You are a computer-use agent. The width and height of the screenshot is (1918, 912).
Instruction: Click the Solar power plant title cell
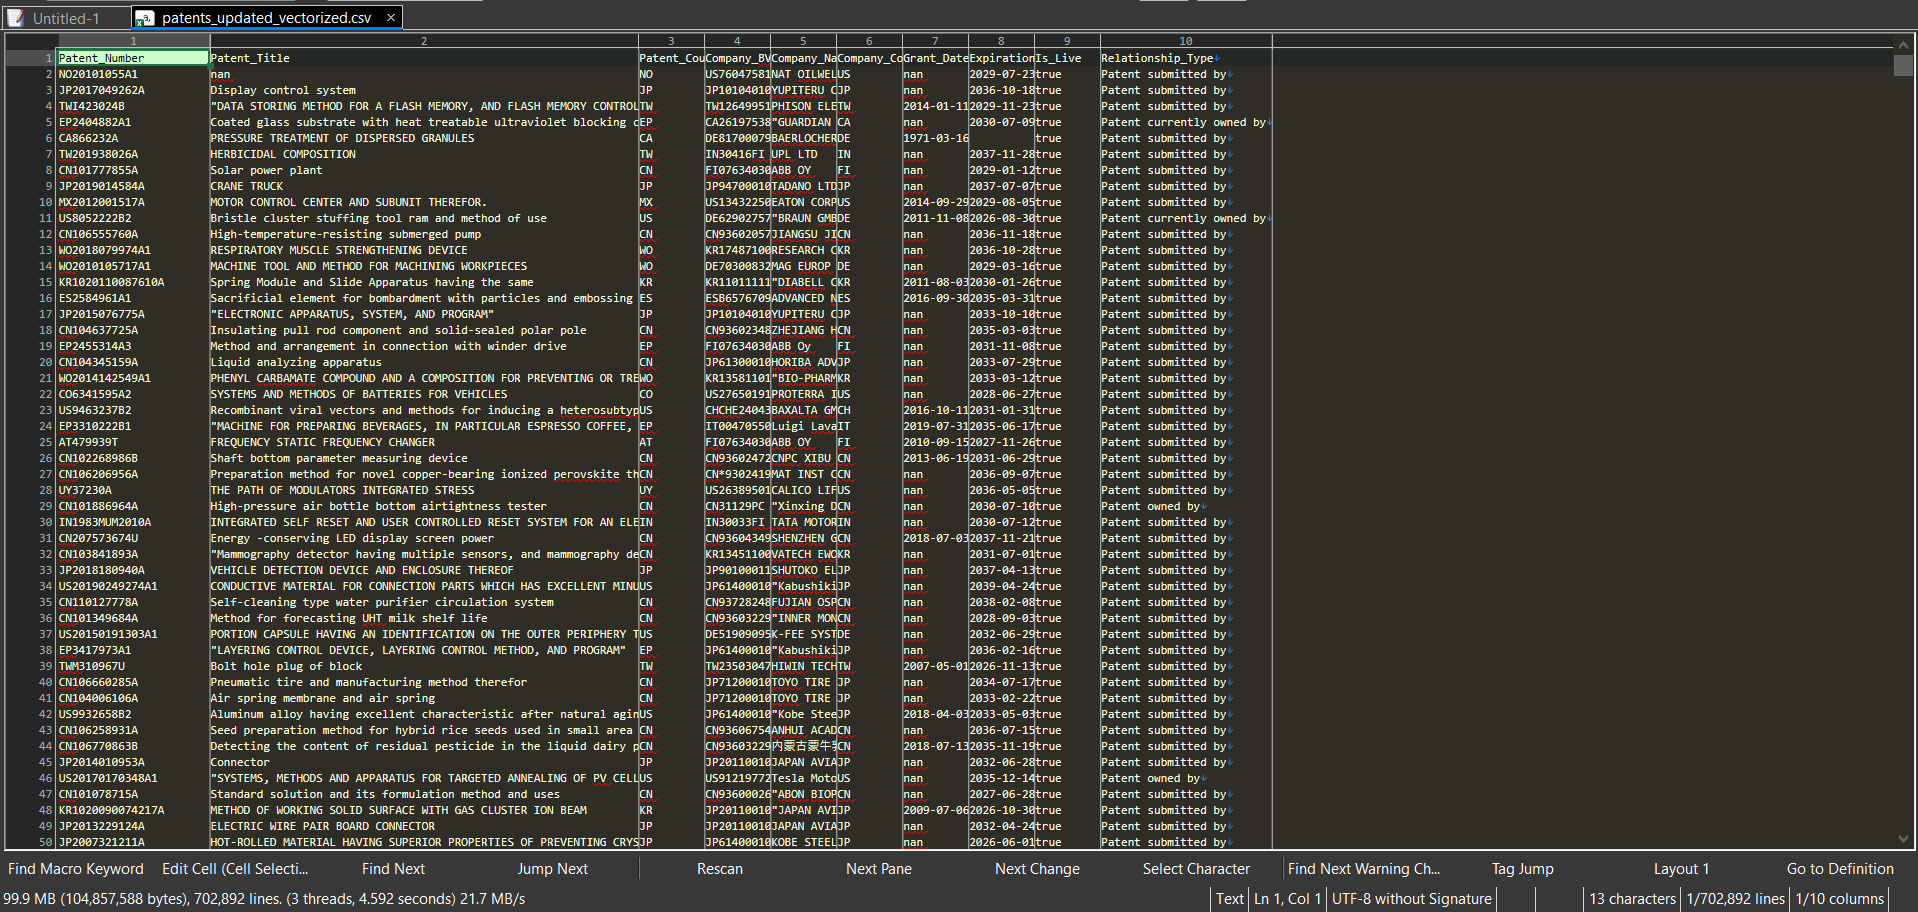pos(424,170)
